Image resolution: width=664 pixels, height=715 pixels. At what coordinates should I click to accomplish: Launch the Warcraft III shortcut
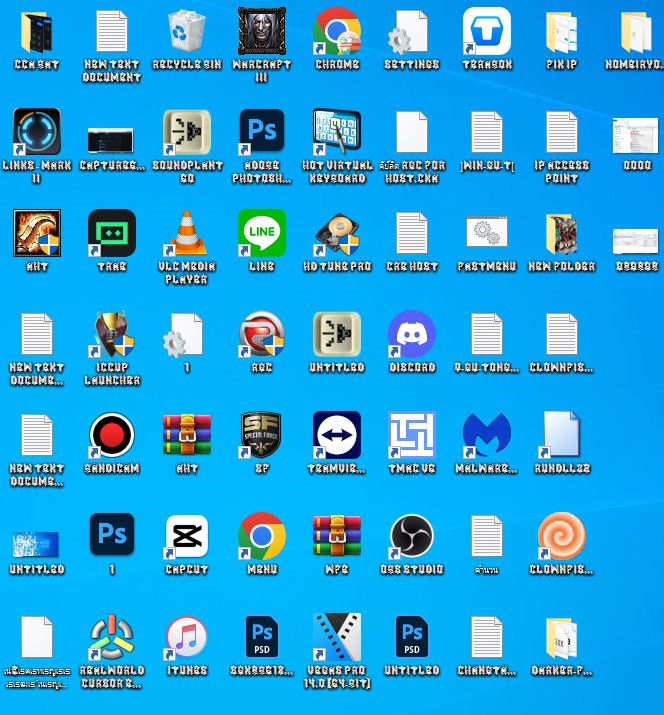pos(262,32)
